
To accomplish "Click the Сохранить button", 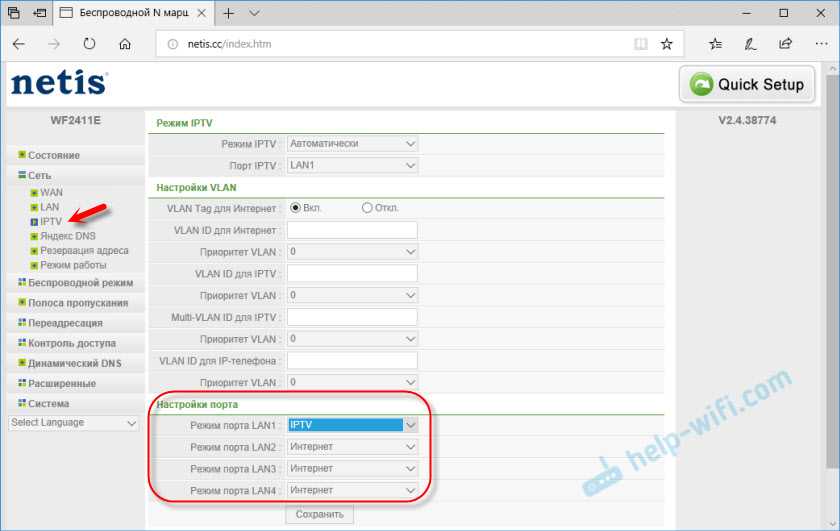I will [x=319, y=514].
